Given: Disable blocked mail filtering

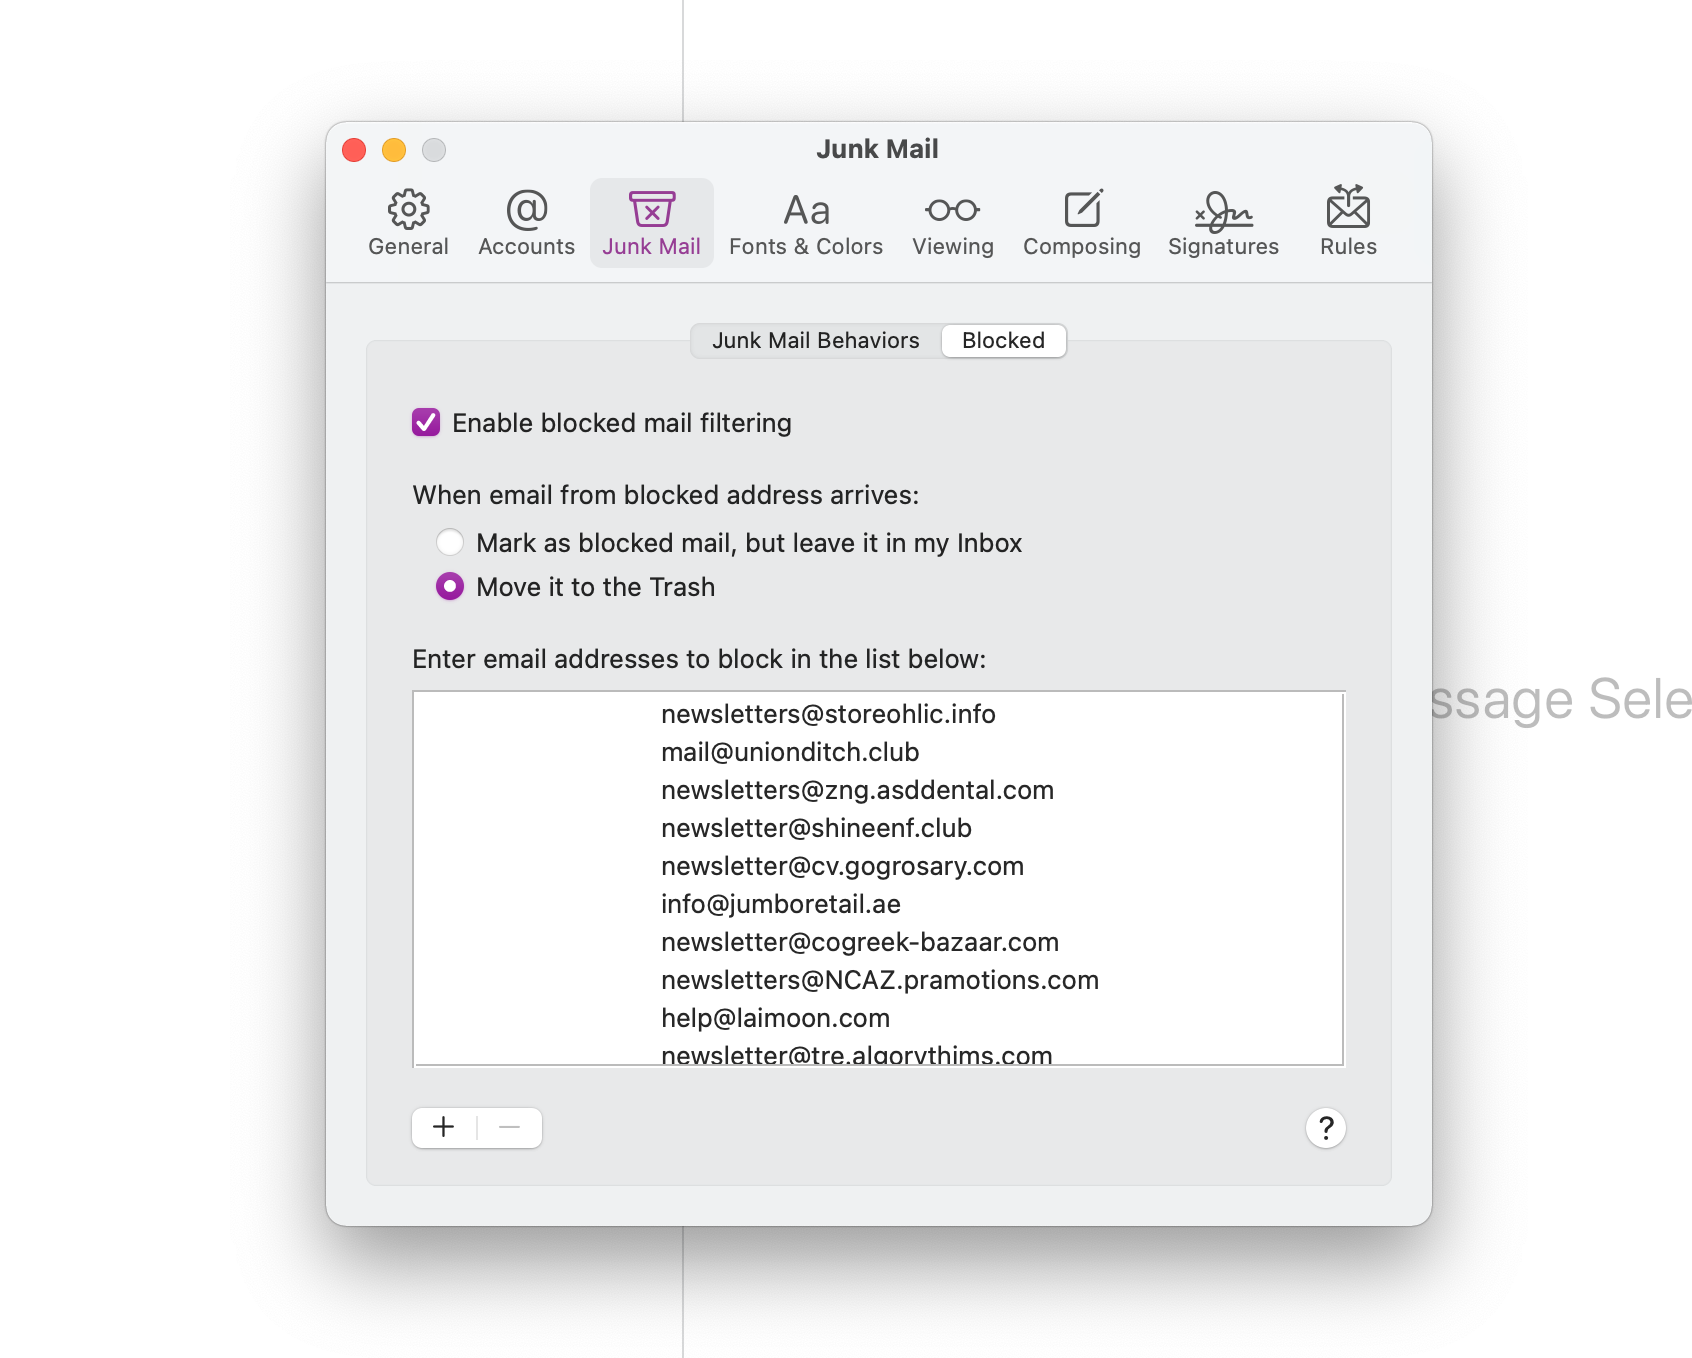Looking at the screenshot, I should click(x=426, y=423).
